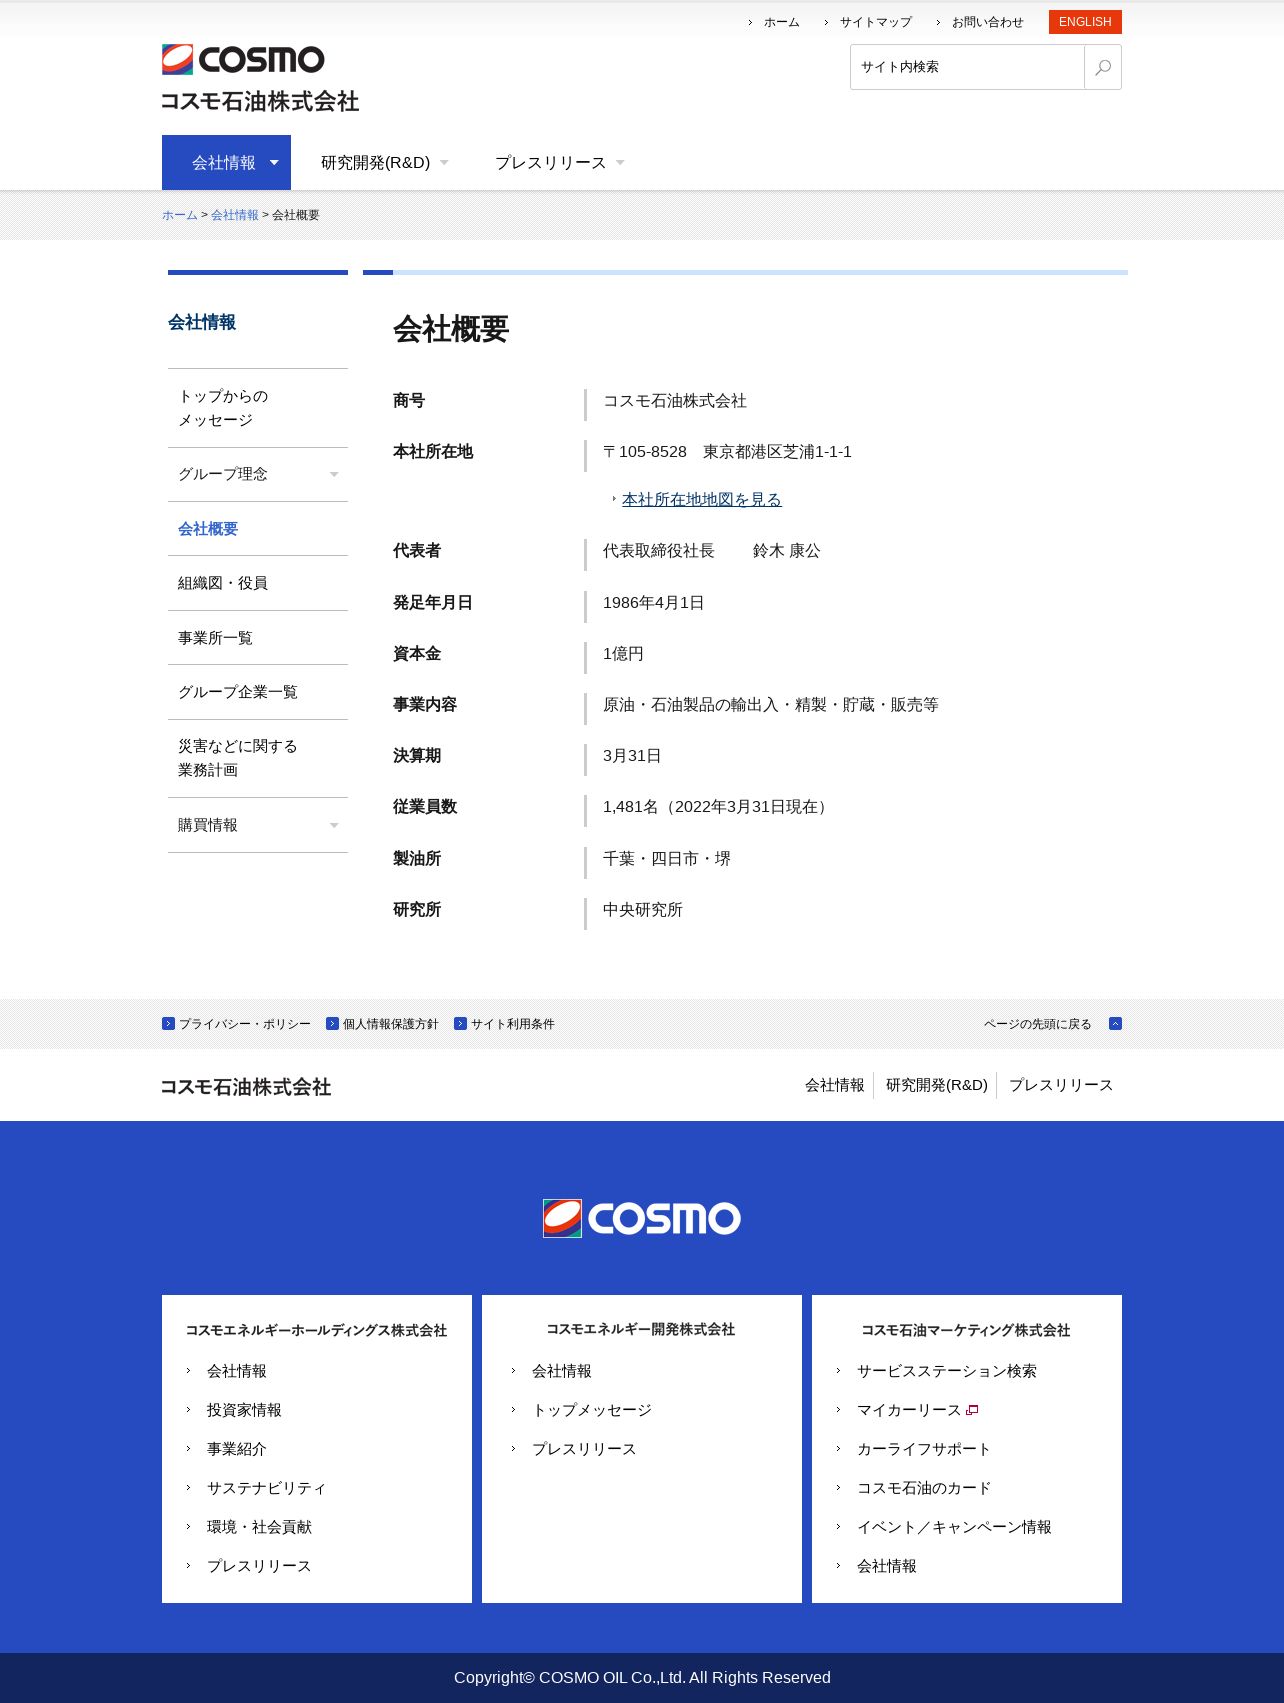Open the 研究開発(R&D) navigation dropdown
Image resolution: width=1284 pixels, height=1703 pixels.
click(x=384, y=162)
